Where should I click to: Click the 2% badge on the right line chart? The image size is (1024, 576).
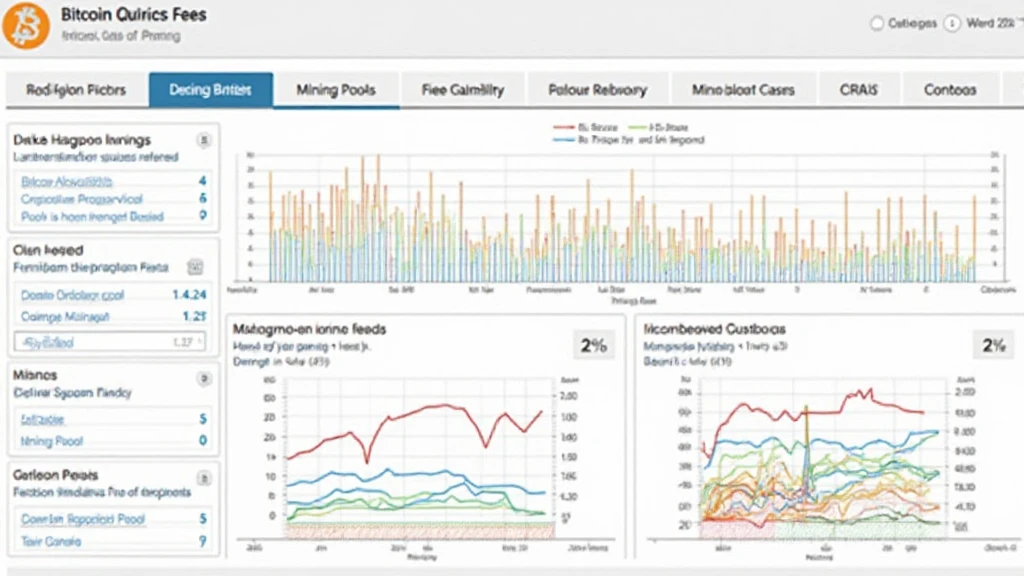tap(993, 345)
